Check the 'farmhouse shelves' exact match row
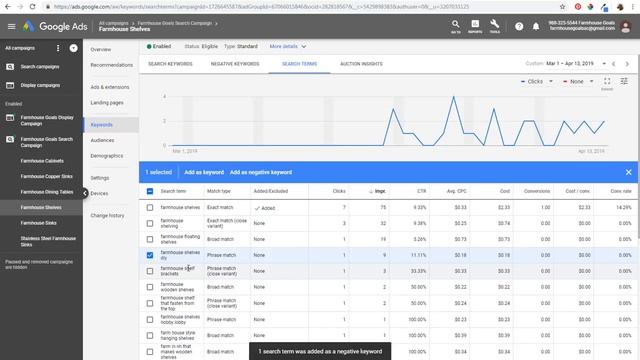This screenshot has width=640, height=360. [x=150, y=208]
